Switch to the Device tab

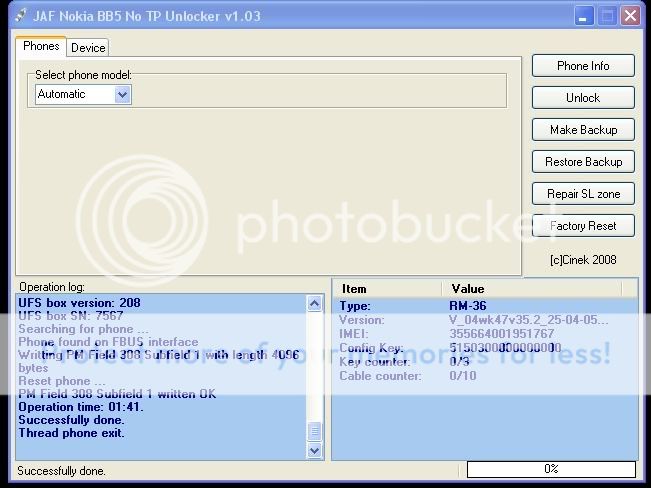88,47
